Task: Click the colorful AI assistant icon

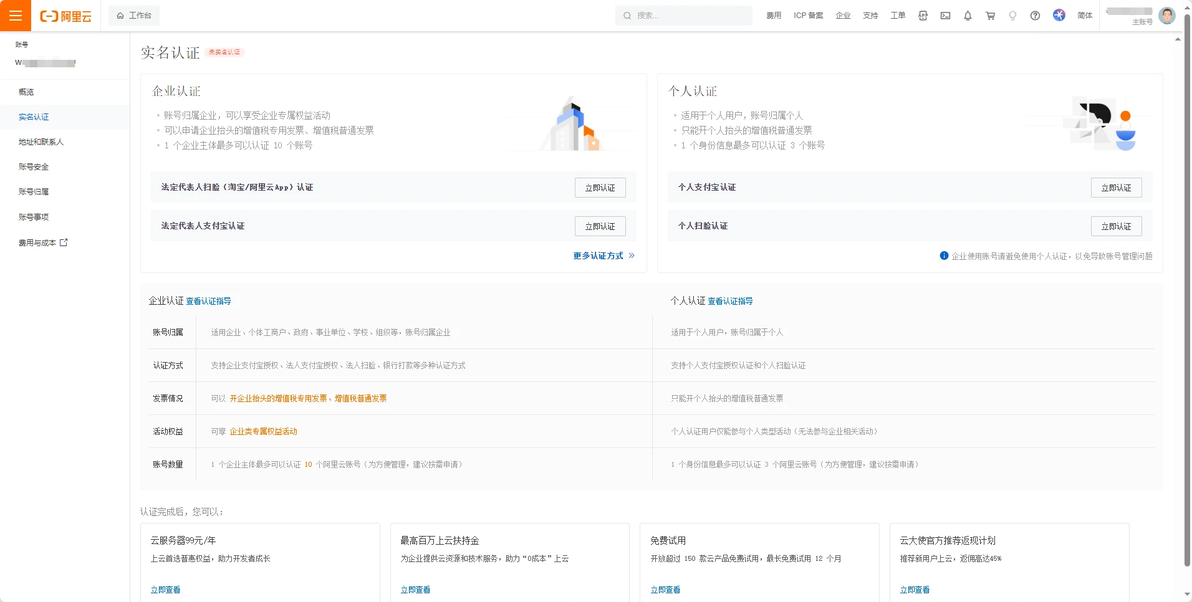Action: point(1059,15)
